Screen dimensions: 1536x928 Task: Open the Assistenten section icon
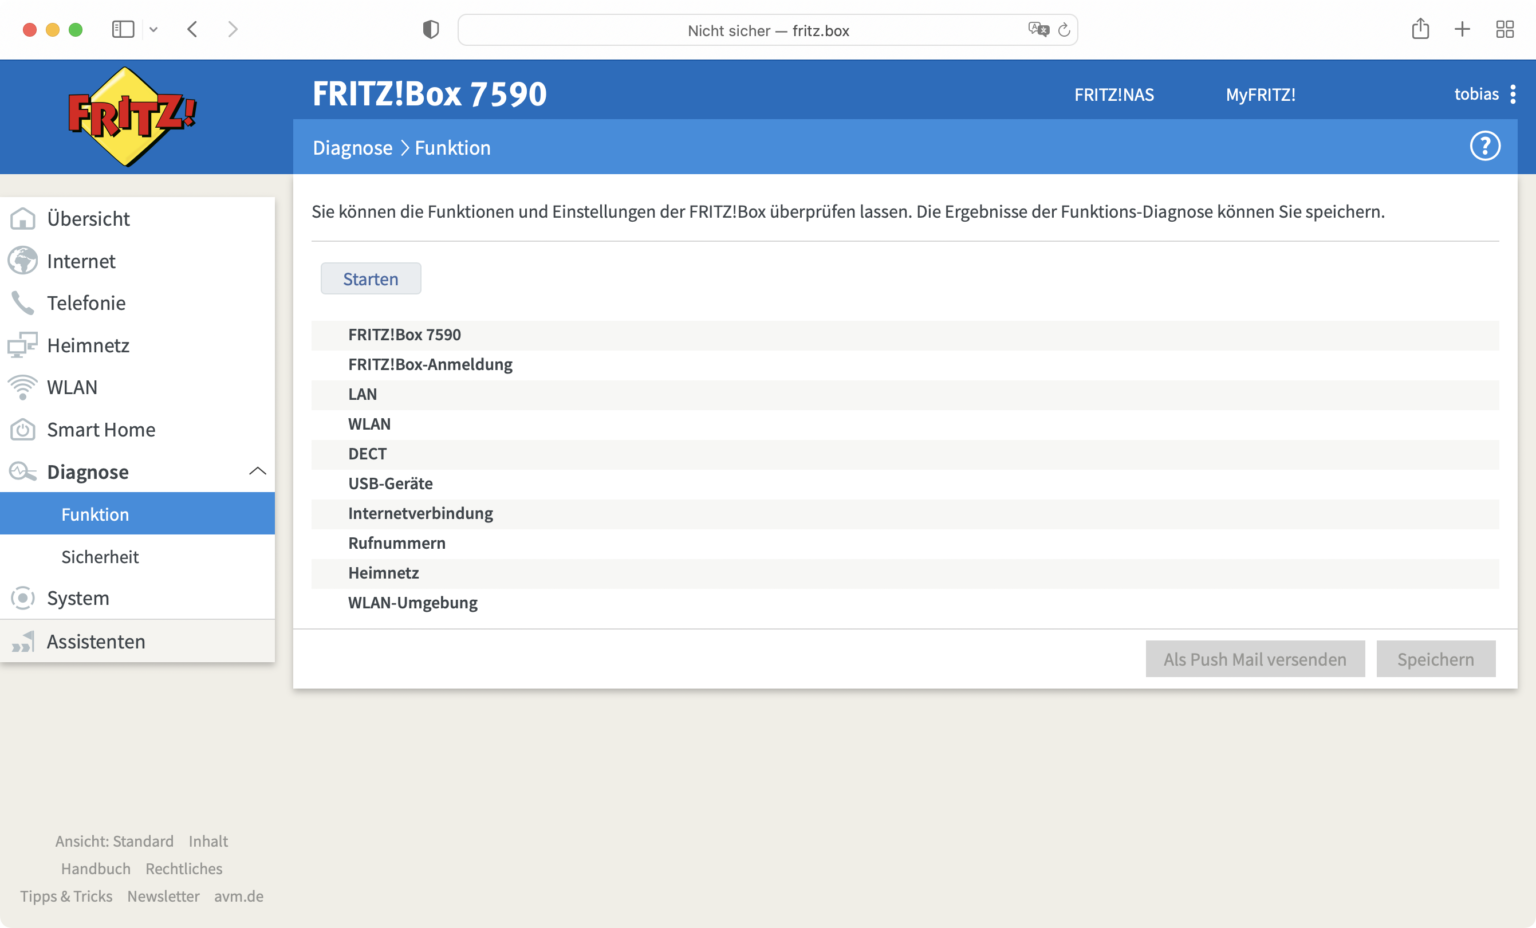tap(23, 641)
